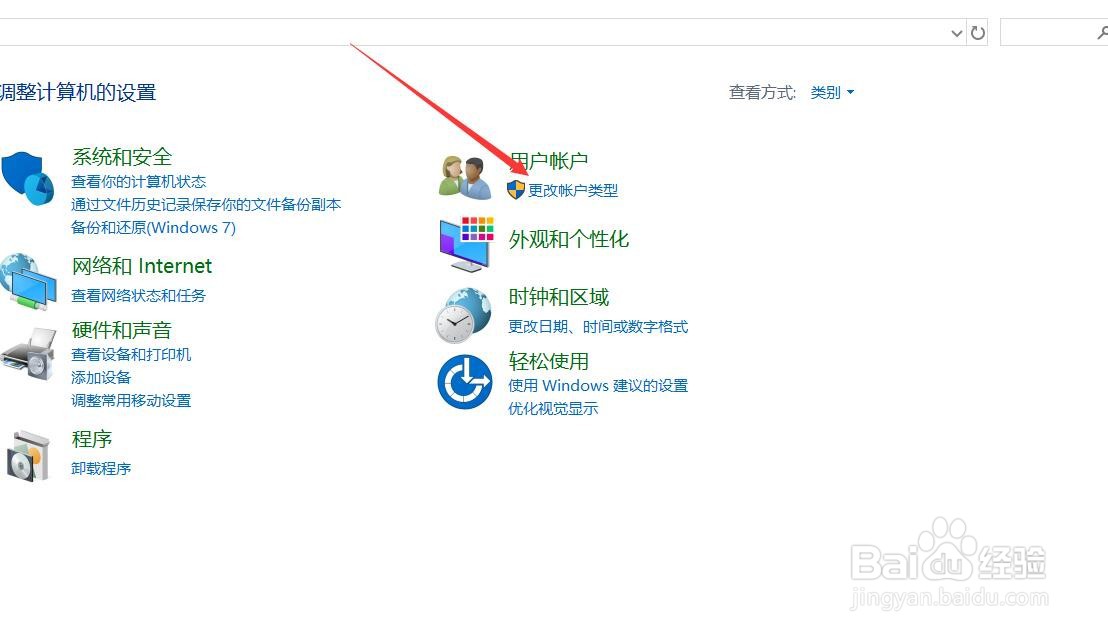Open the Clock and Region icon
Viewport: 1108px width, 635px height.
pos(463,315)
